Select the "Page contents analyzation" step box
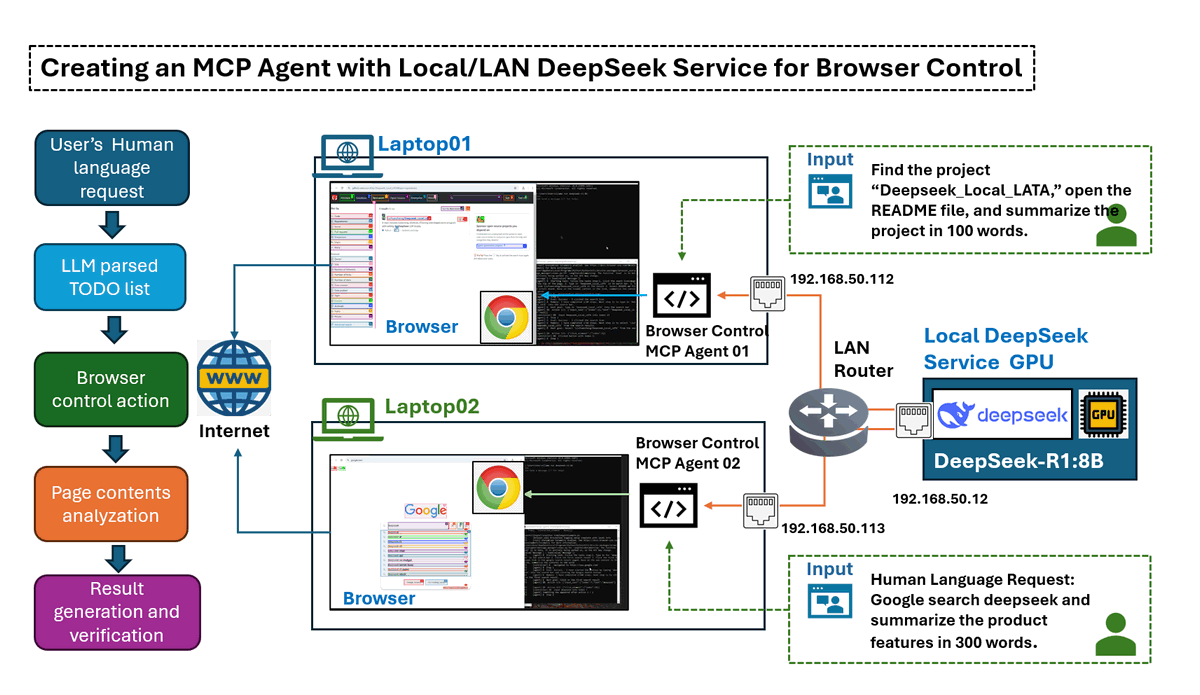1200x695 pixels. (x=112, y=504)
